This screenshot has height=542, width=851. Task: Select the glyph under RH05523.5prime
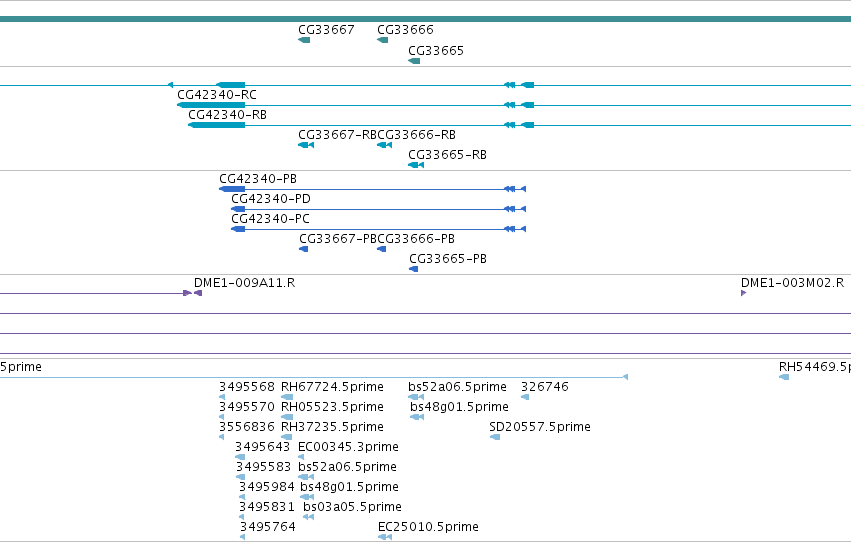click(287, 418)
